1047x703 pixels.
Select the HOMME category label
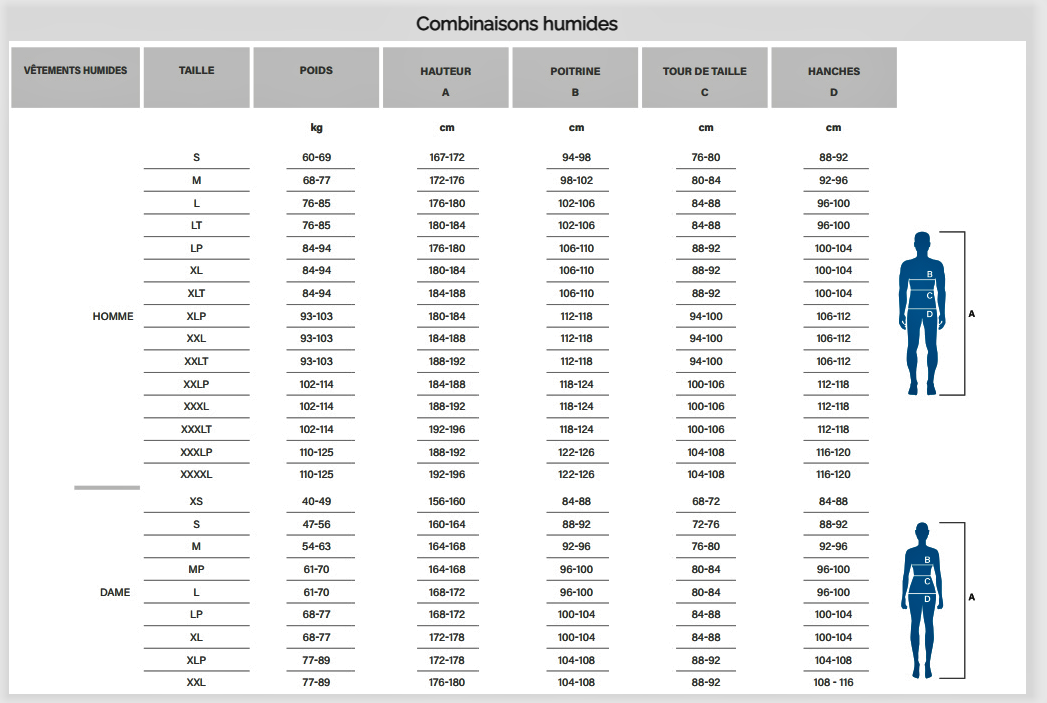113,316
